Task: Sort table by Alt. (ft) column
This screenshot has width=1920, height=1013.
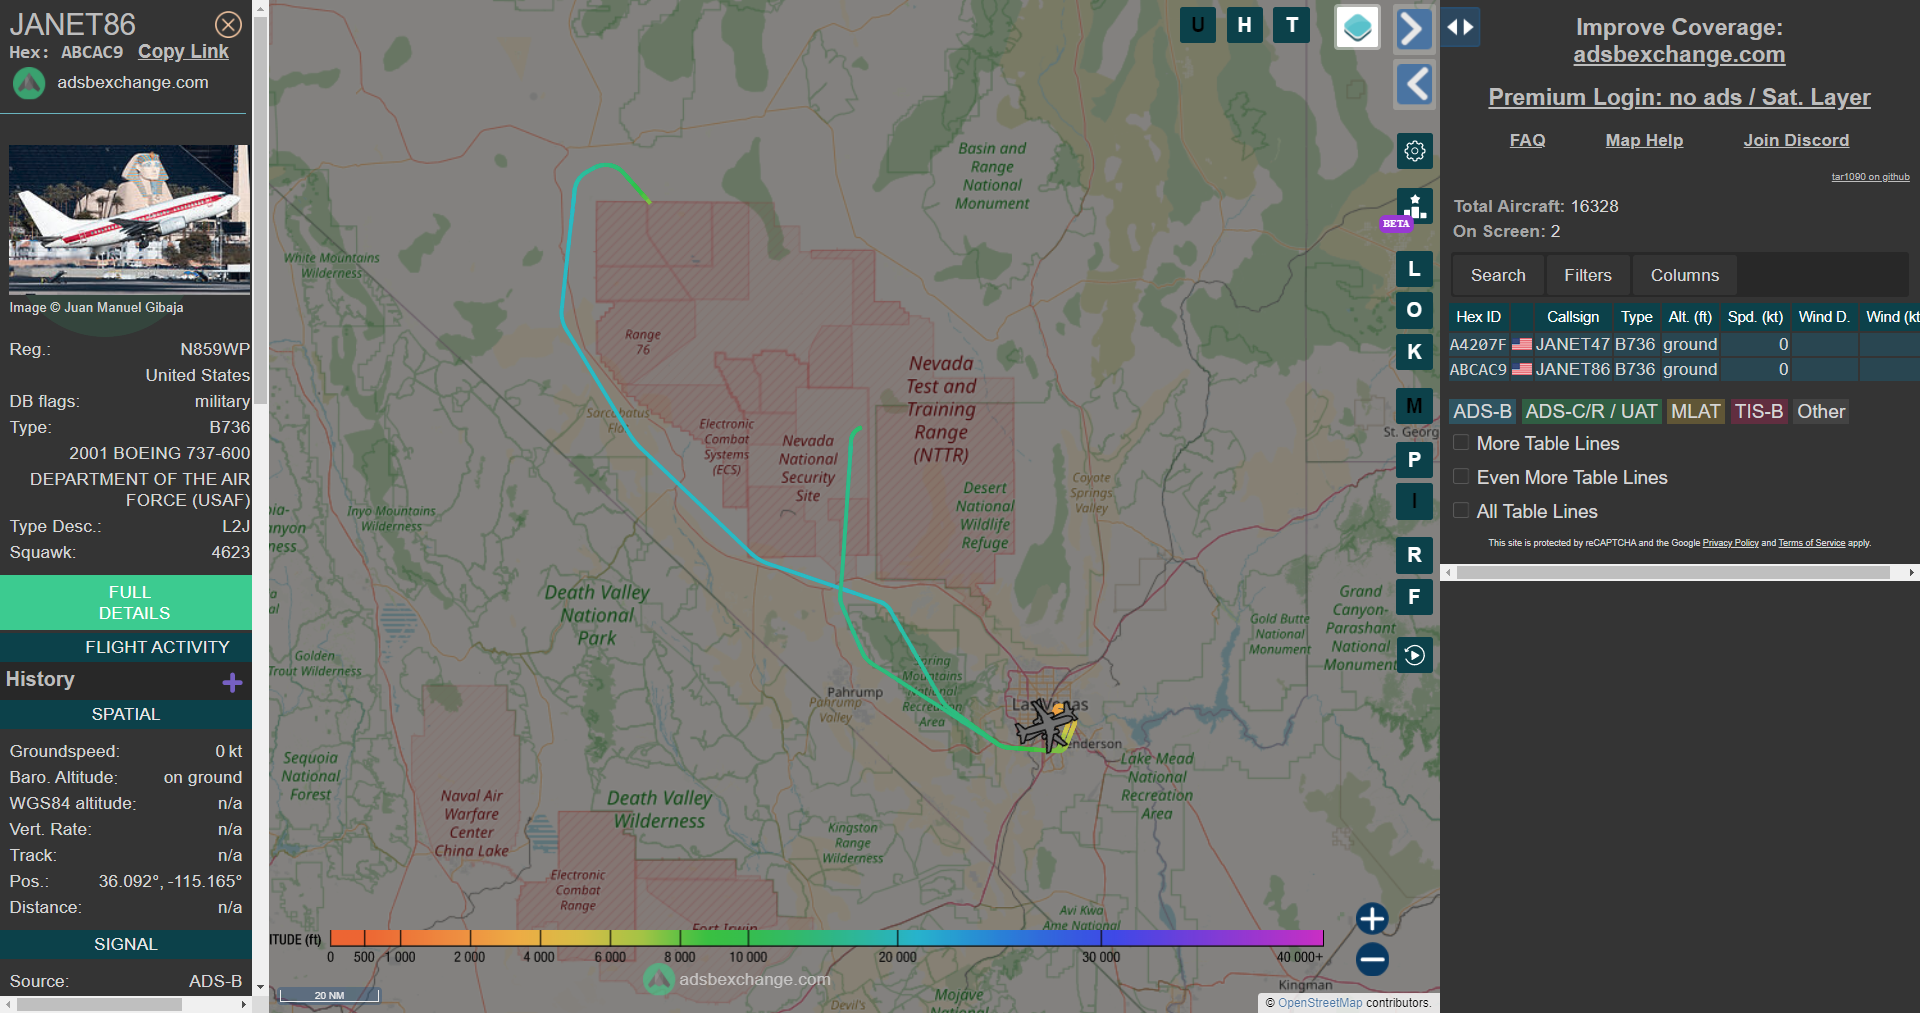Action: point(1690,317)
